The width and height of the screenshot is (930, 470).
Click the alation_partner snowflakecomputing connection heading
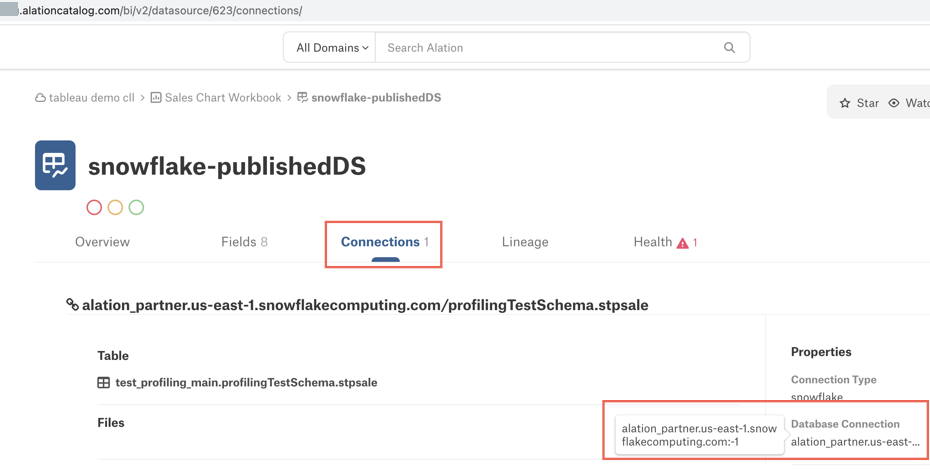(365, 305)
